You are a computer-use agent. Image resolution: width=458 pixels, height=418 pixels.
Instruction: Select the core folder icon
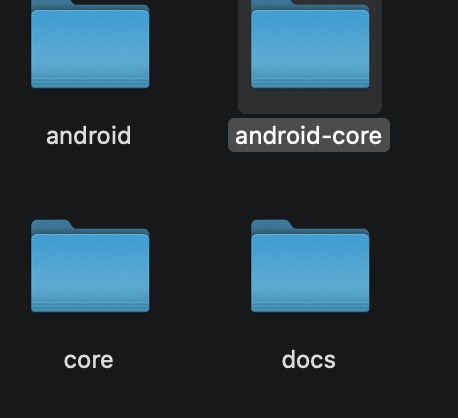(90, 266)
